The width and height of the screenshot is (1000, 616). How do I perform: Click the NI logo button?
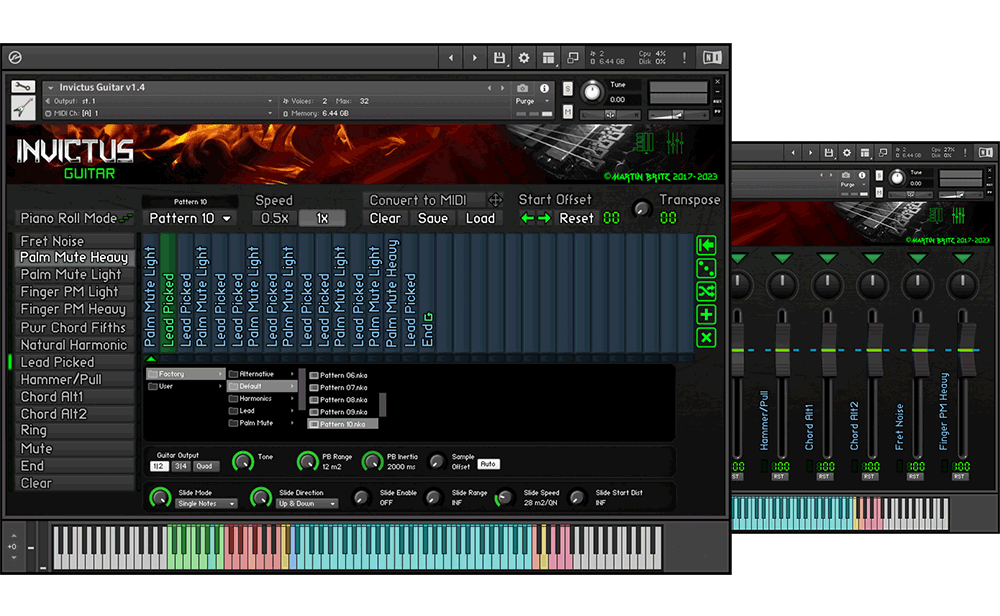point(712,57)
